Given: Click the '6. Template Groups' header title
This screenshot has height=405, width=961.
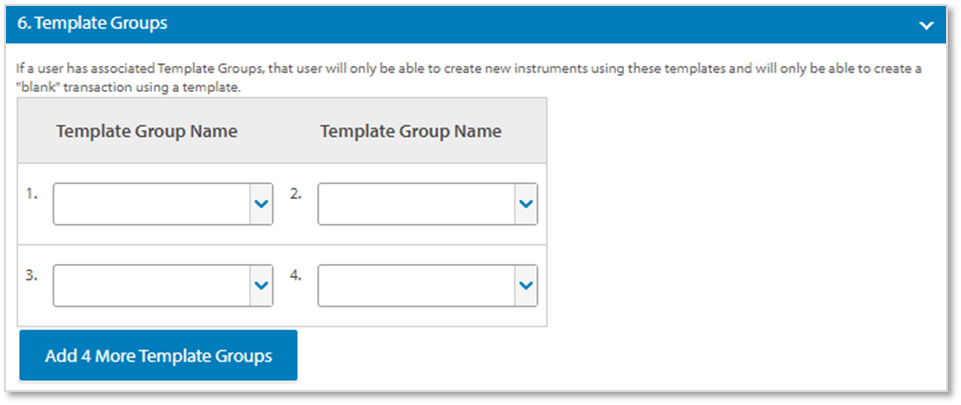Looking at the screenshot, I should coord(93,22).
